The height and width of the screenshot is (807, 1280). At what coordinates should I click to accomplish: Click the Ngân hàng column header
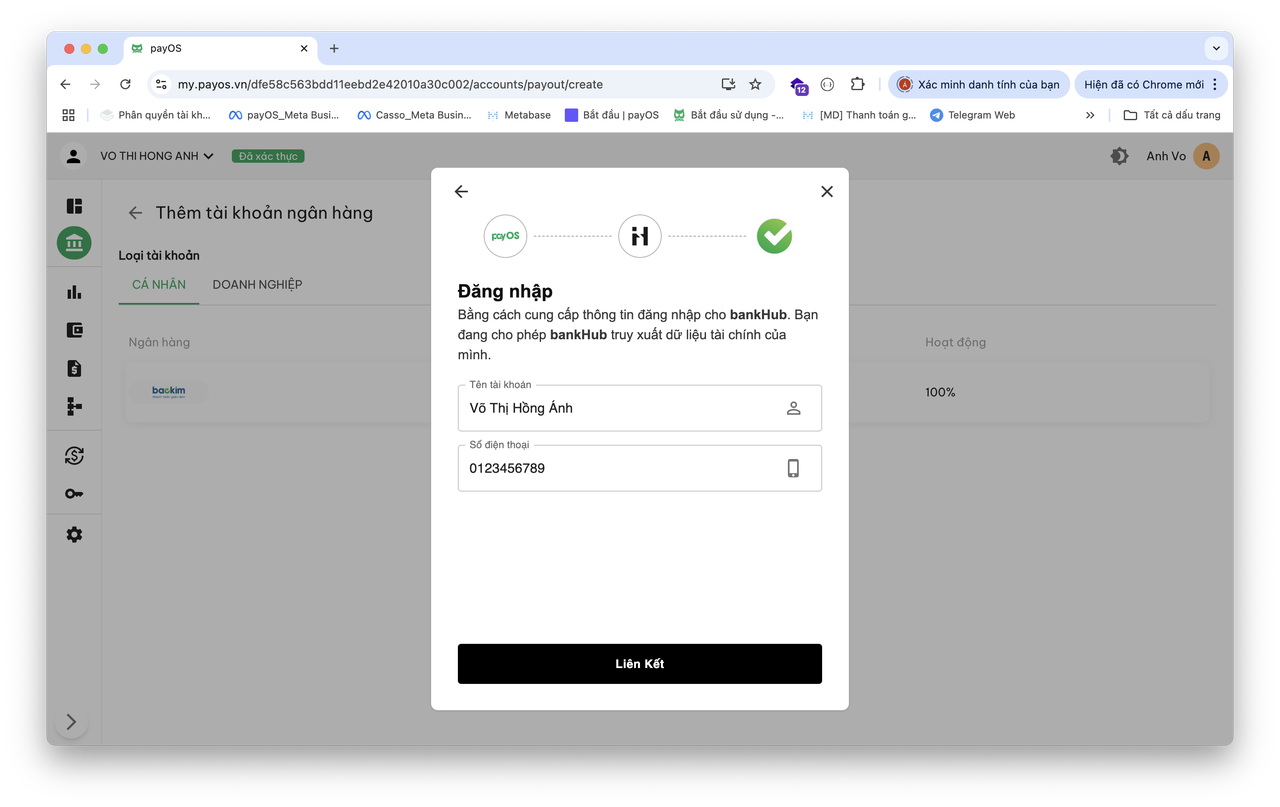pos(159,342)
